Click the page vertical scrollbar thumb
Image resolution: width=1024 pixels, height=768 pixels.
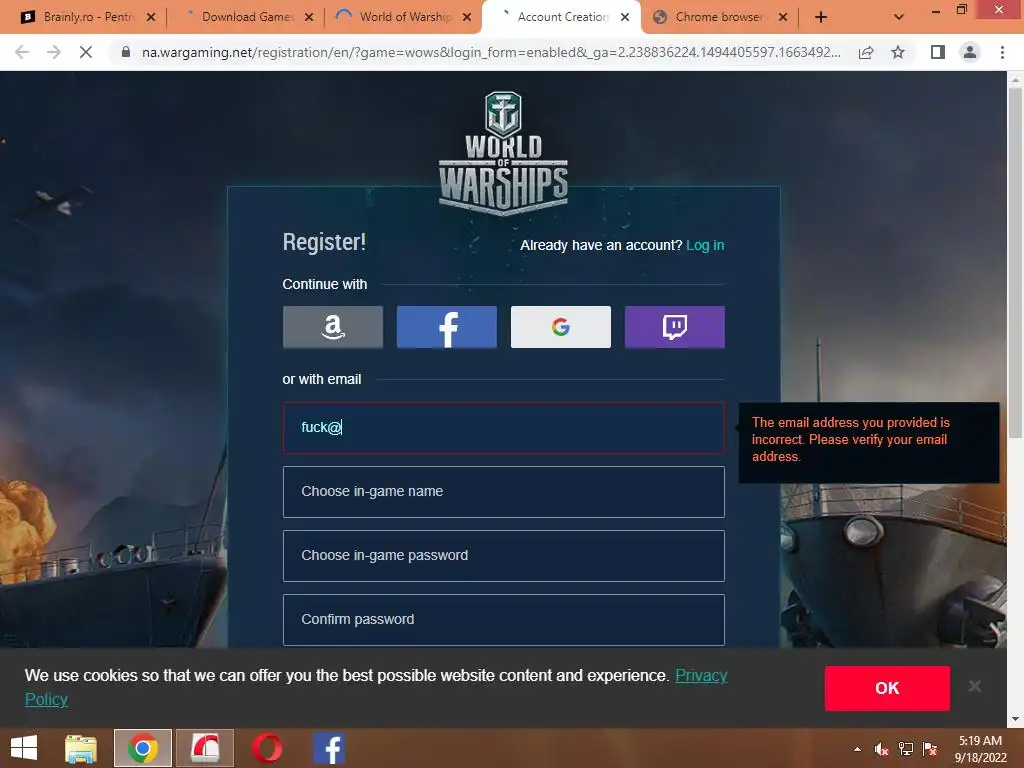point(1015,261)
